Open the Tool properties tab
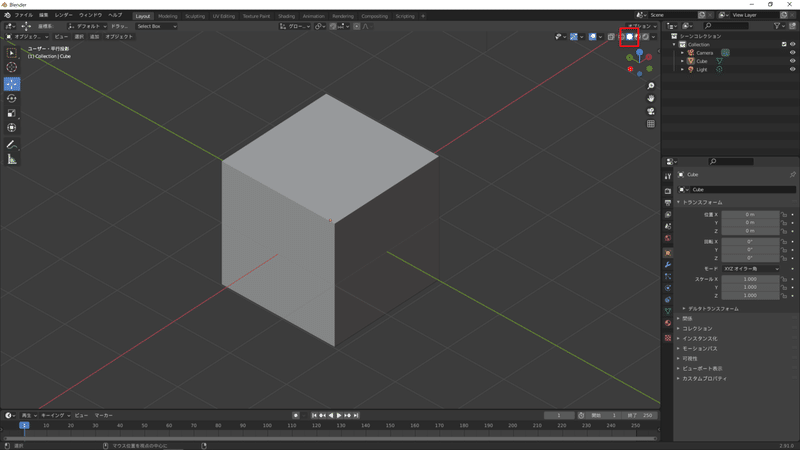This screenshot has height=450, width=800. [x=668, y=177]
